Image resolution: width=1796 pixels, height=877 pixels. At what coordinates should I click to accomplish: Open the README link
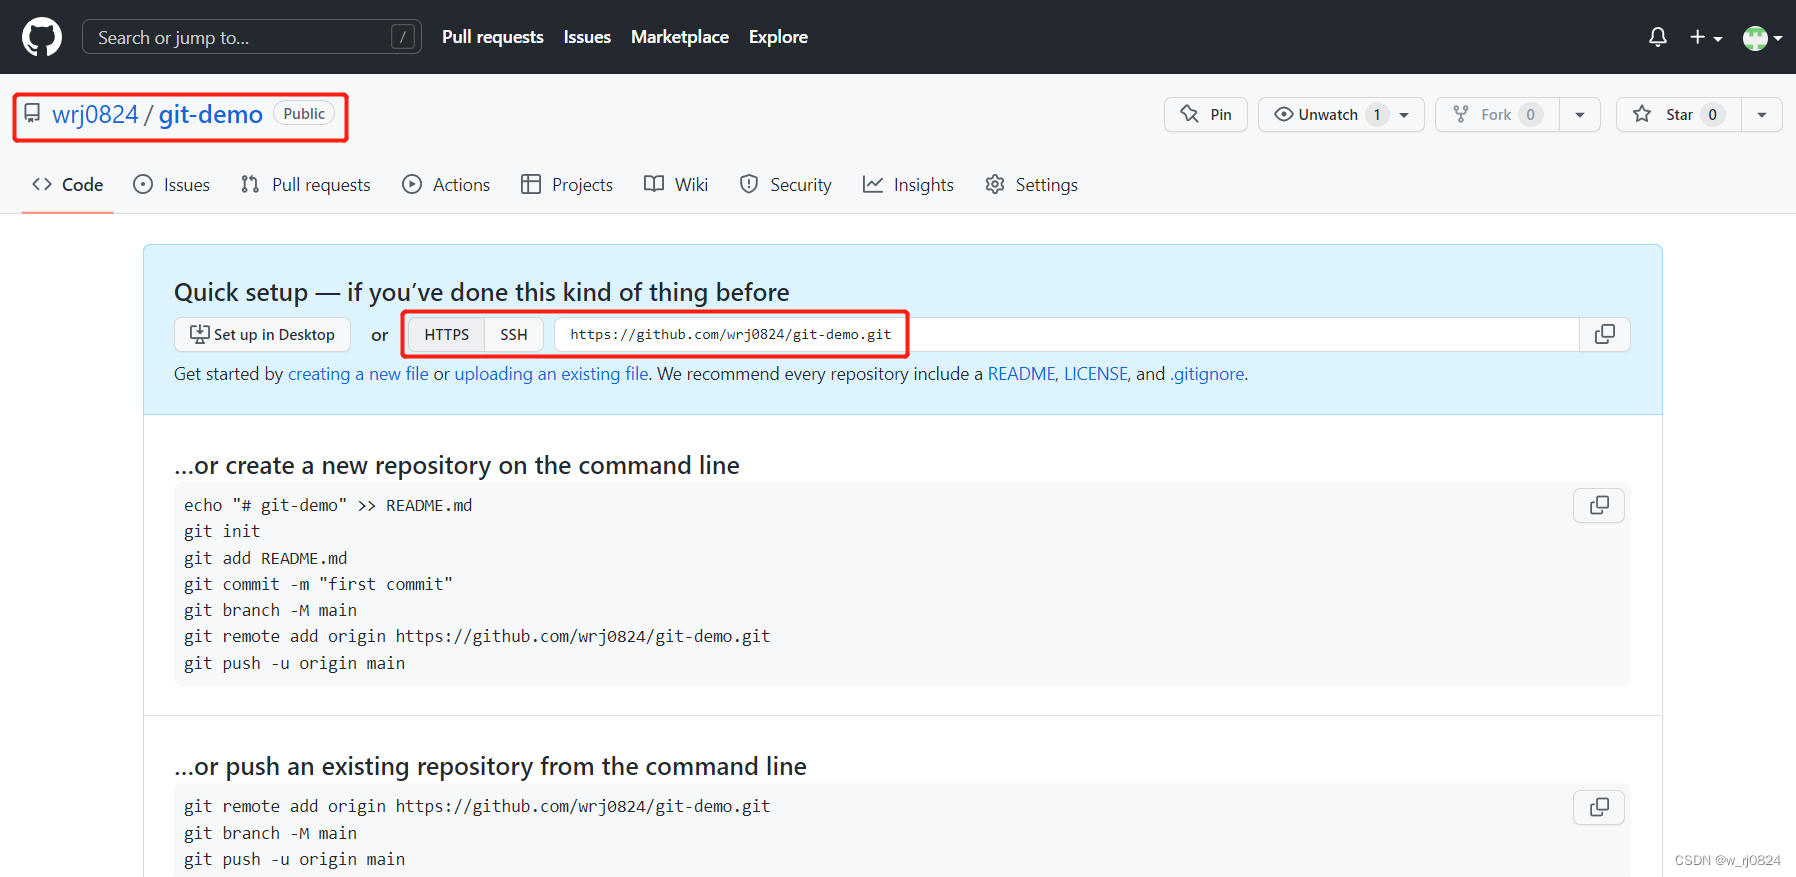coord(1021,374)
